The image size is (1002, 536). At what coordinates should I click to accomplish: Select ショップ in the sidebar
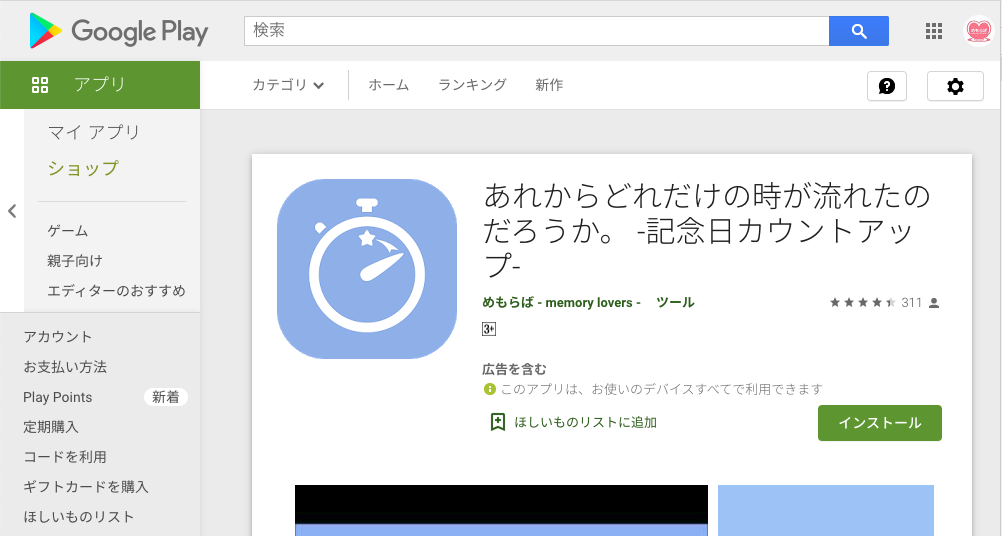83,168
